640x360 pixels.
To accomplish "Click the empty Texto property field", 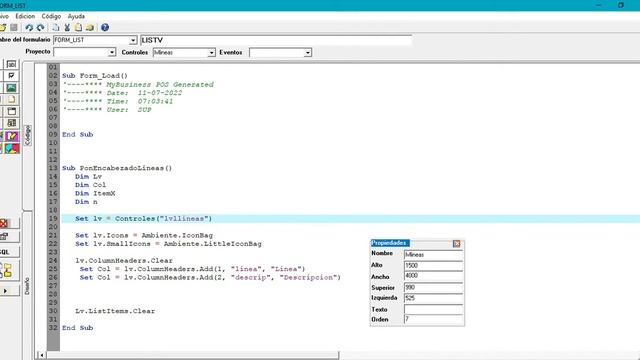I will [x=433, y=309].
